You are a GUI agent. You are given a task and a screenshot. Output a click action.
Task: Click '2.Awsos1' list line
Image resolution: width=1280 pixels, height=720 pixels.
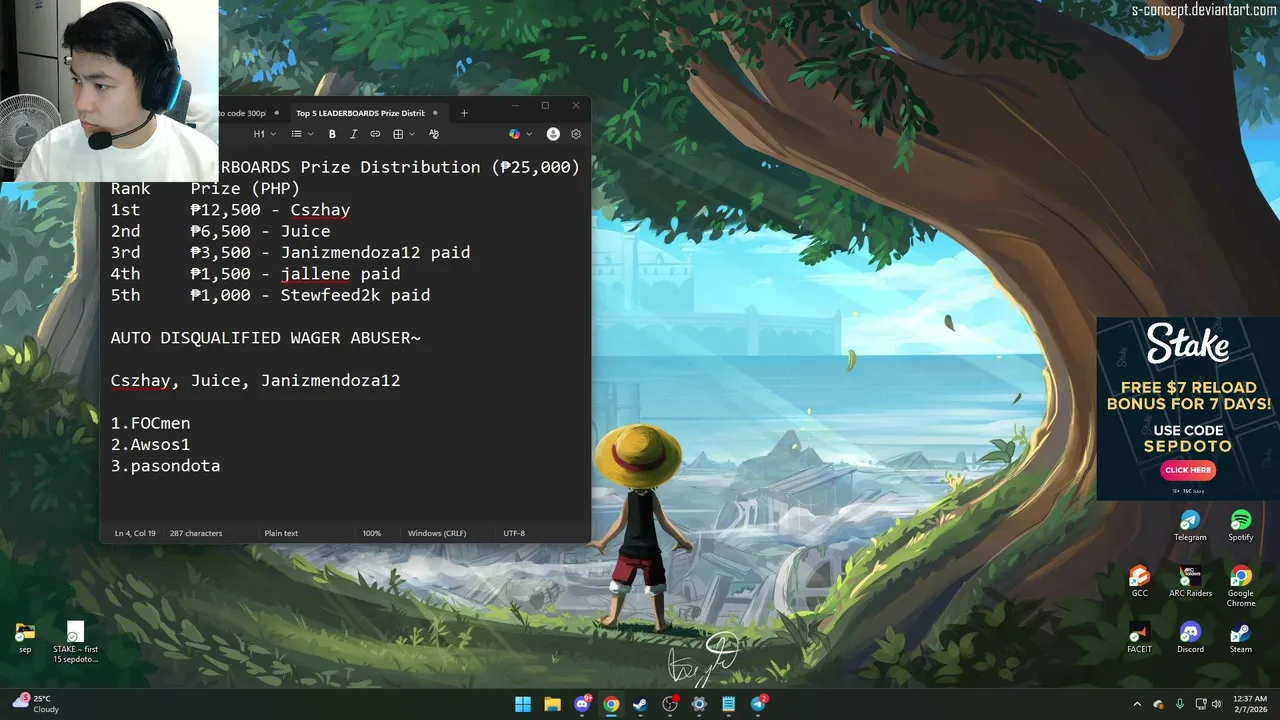tap(150, 444)
